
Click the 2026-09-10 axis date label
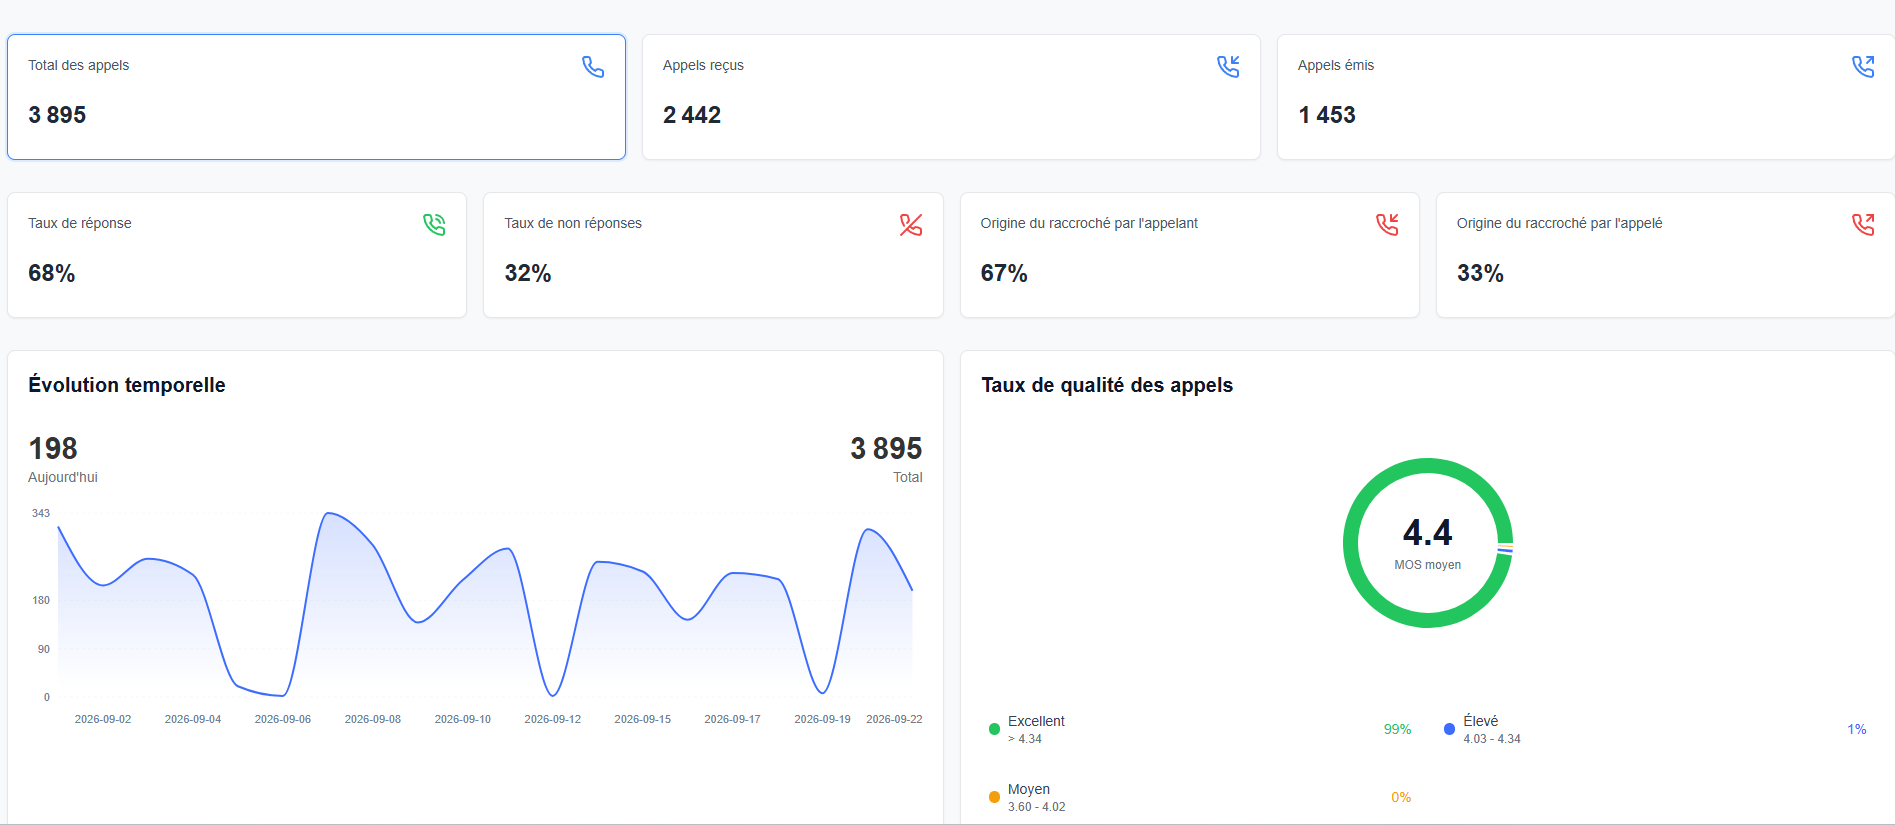463,719
